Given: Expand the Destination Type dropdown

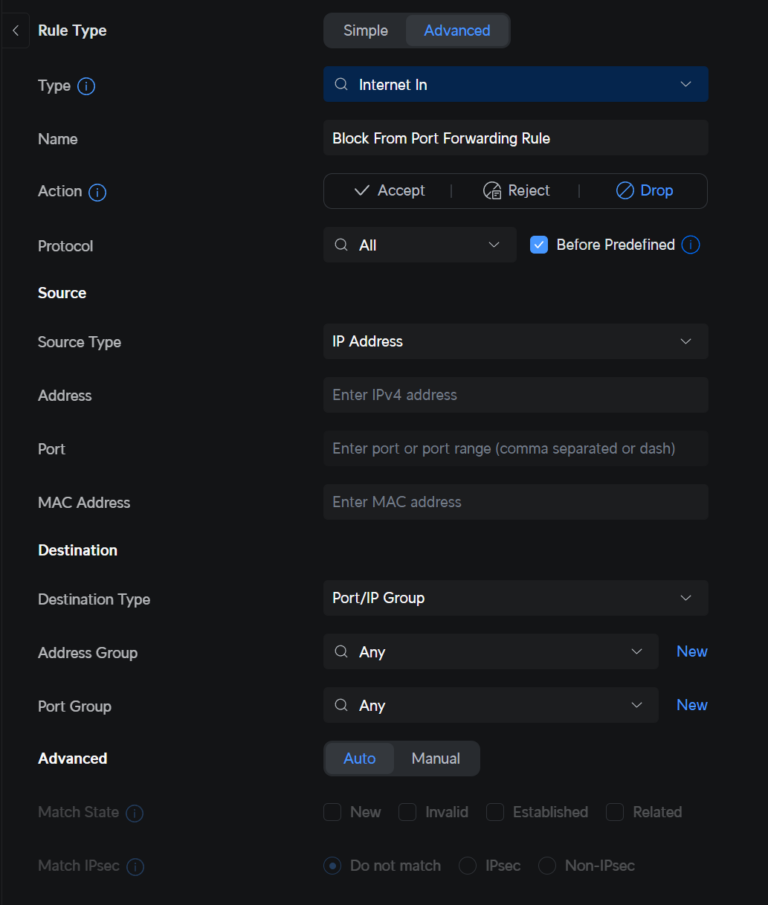Looking at the screenshot, I should [x=515, y=598].
